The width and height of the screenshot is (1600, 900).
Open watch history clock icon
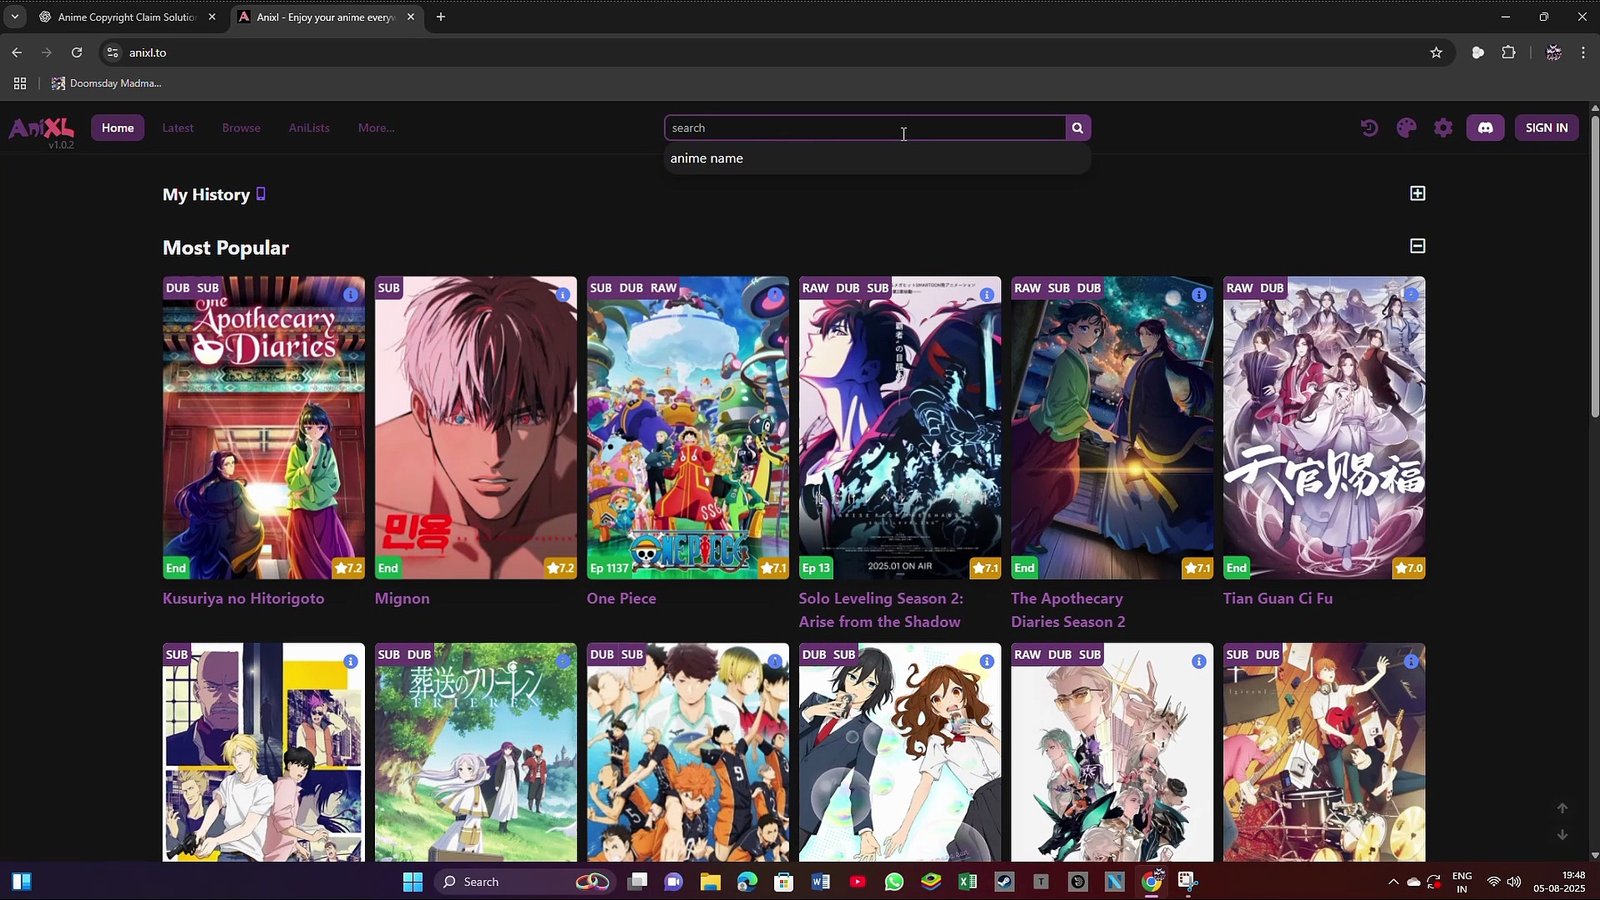1369,128
